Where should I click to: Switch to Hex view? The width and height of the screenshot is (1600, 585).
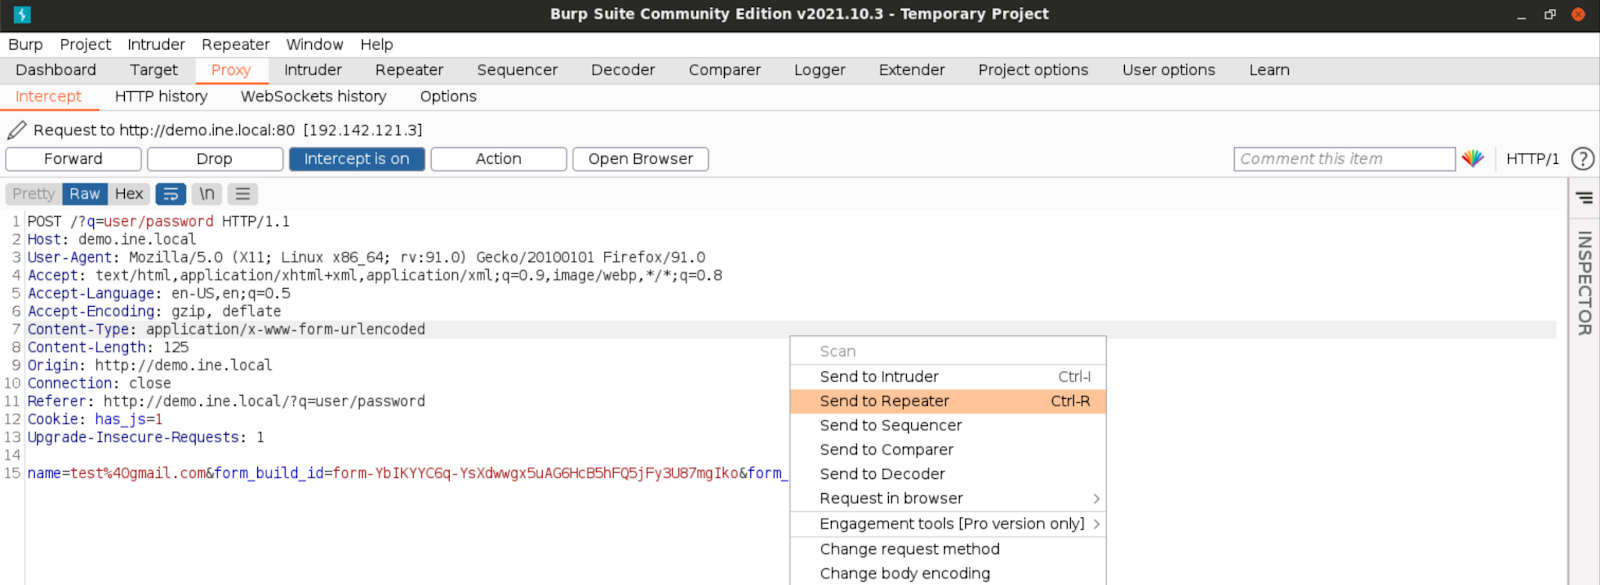(129, 194)
